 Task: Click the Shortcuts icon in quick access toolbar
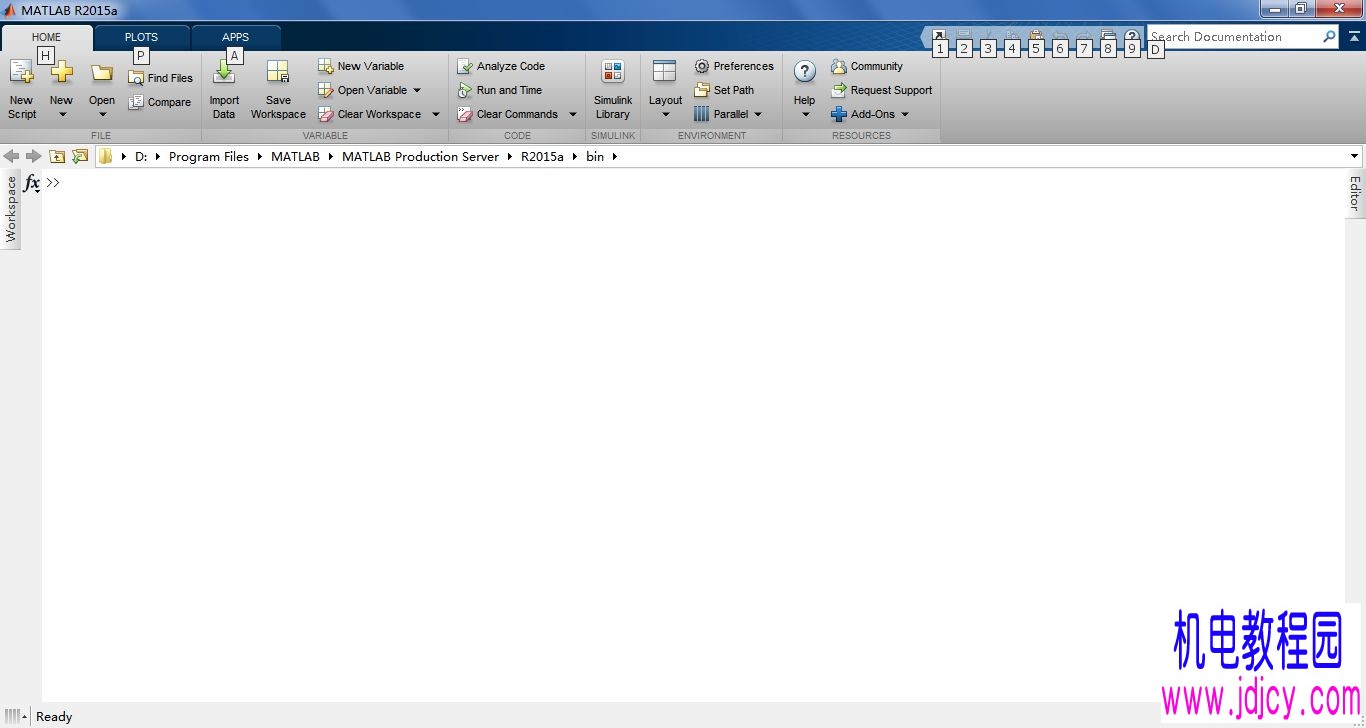pos(940,36)
